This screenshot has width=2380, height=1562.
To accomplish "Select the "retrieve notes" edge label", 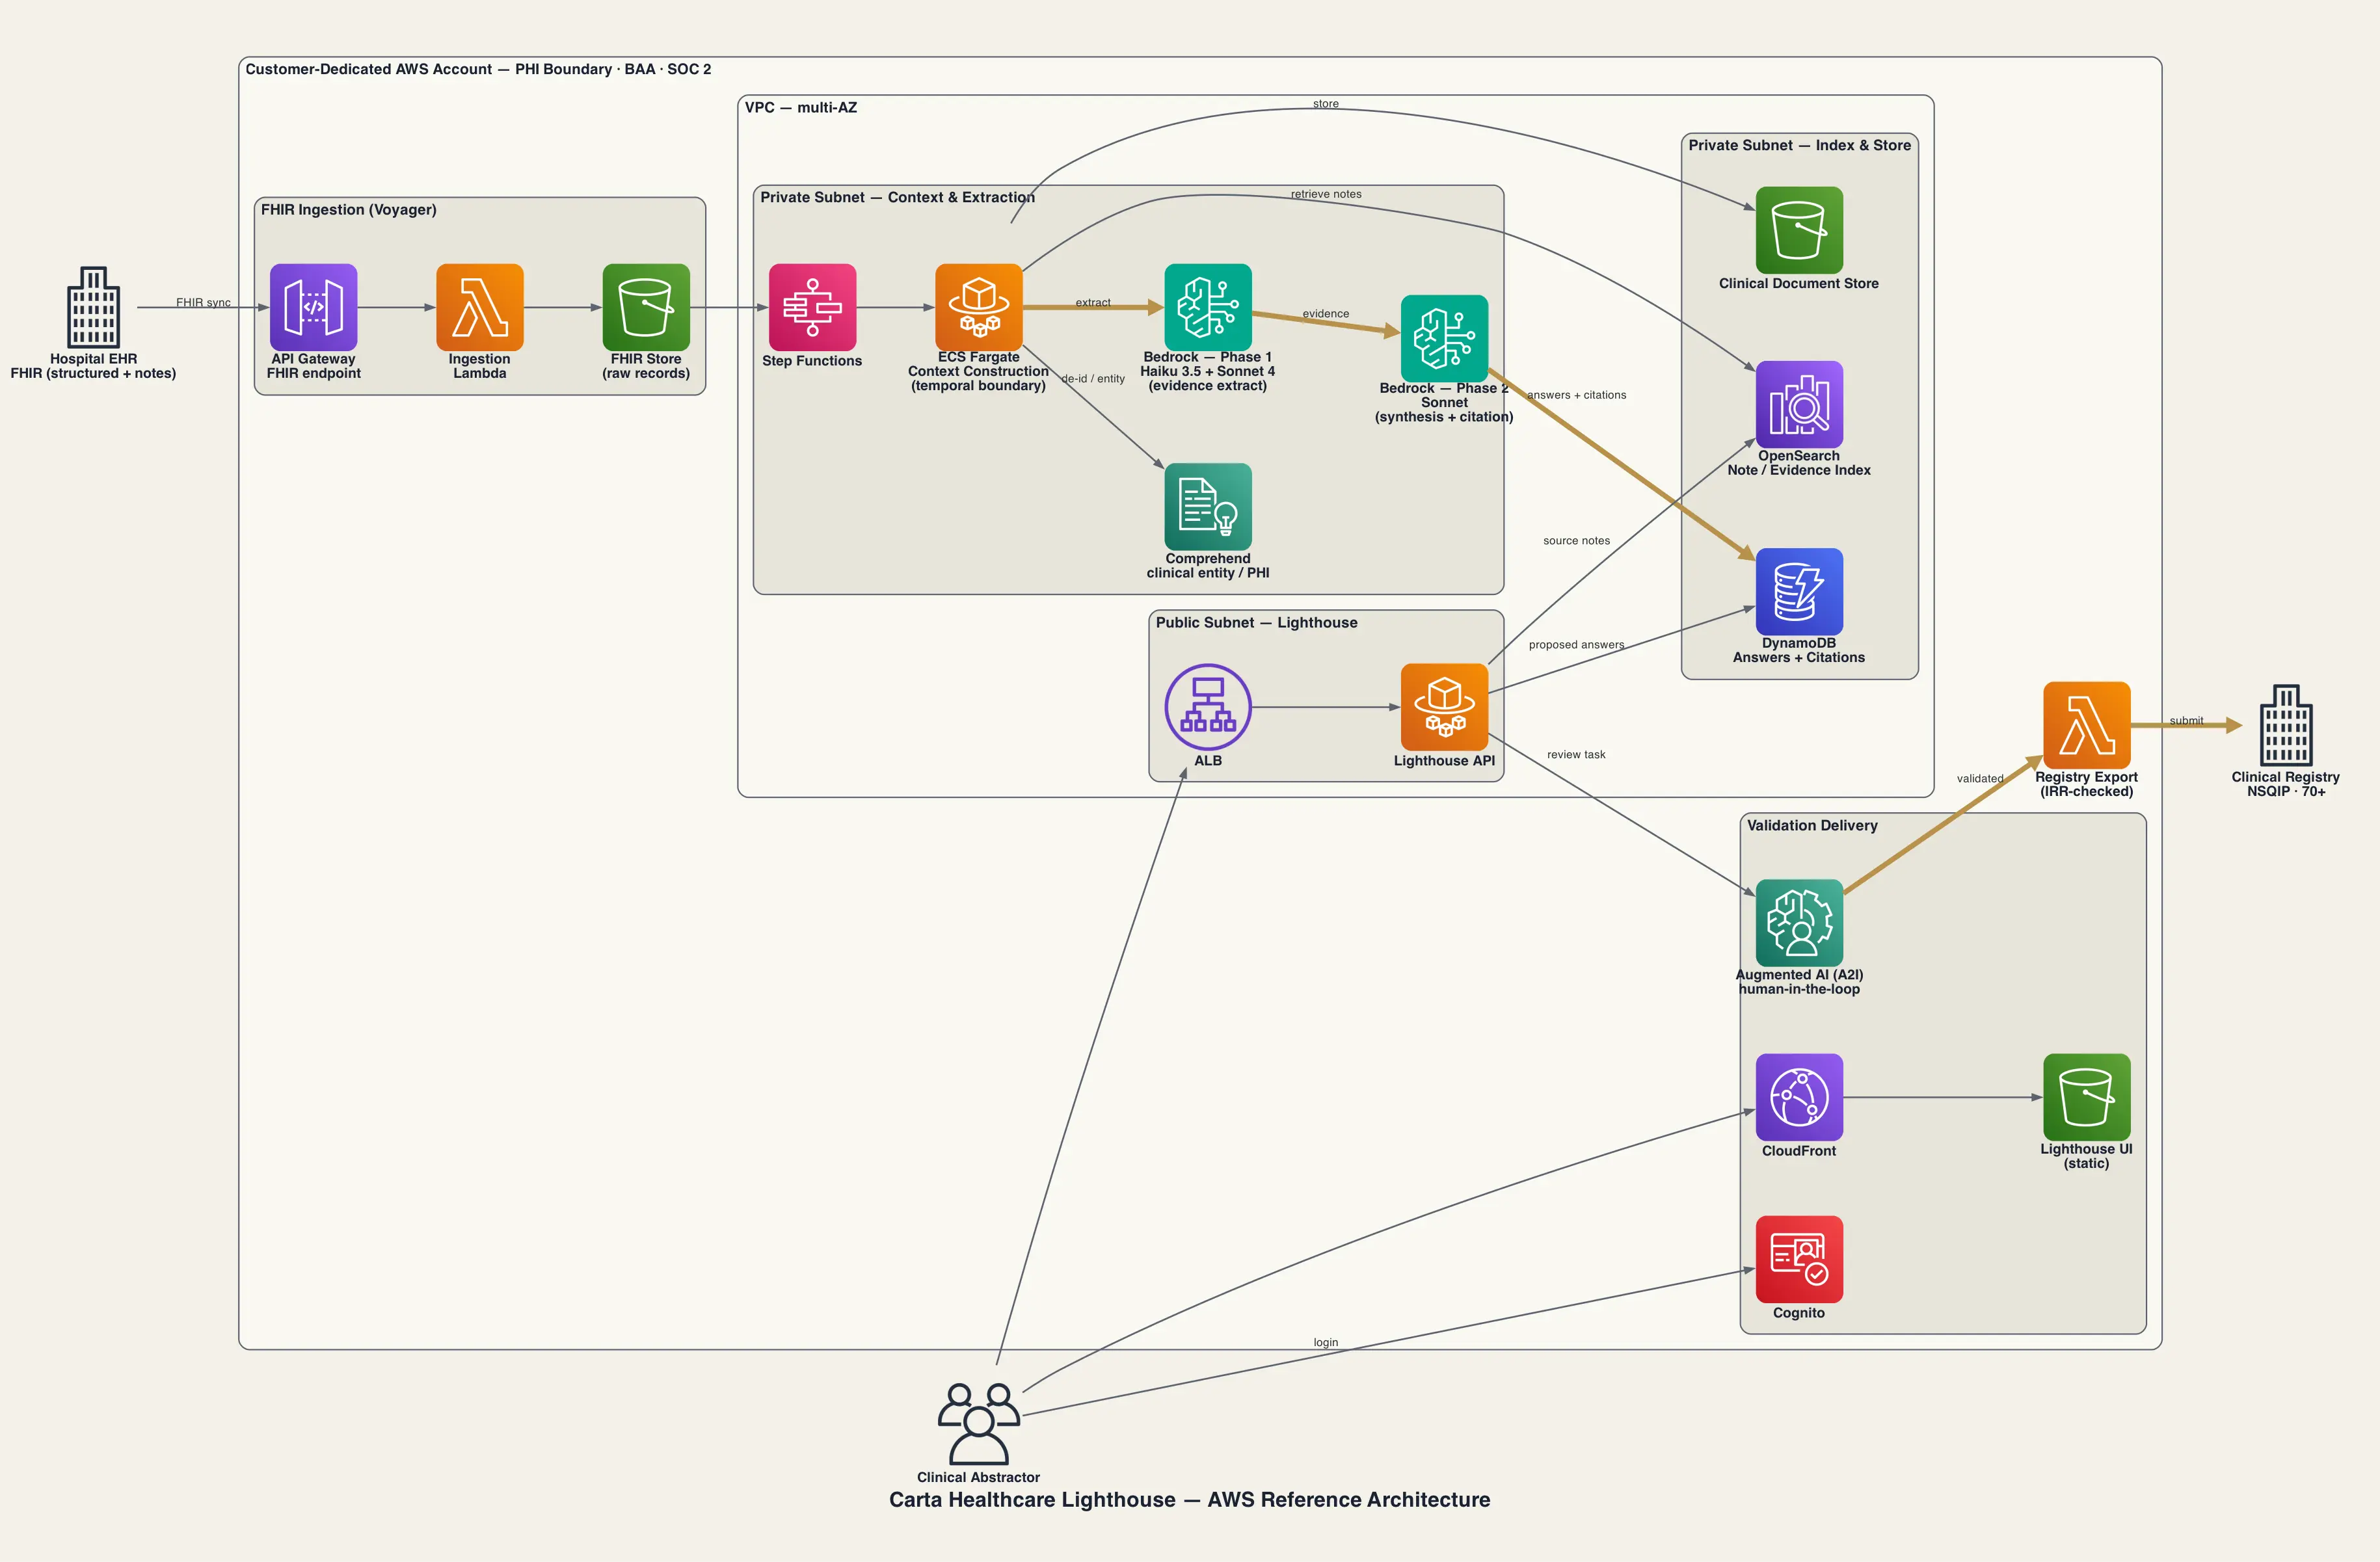I will click(x=1326, y=194).
